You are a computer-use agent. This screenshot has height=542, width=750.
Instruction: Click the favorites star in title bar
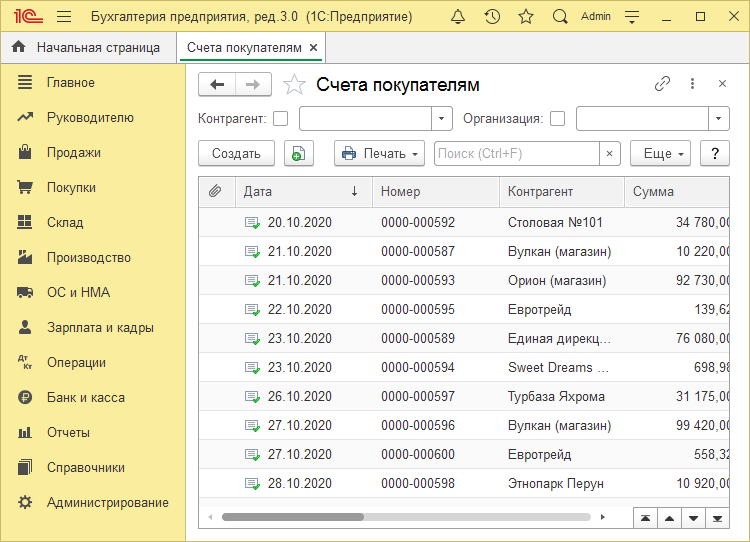(526, 17)
